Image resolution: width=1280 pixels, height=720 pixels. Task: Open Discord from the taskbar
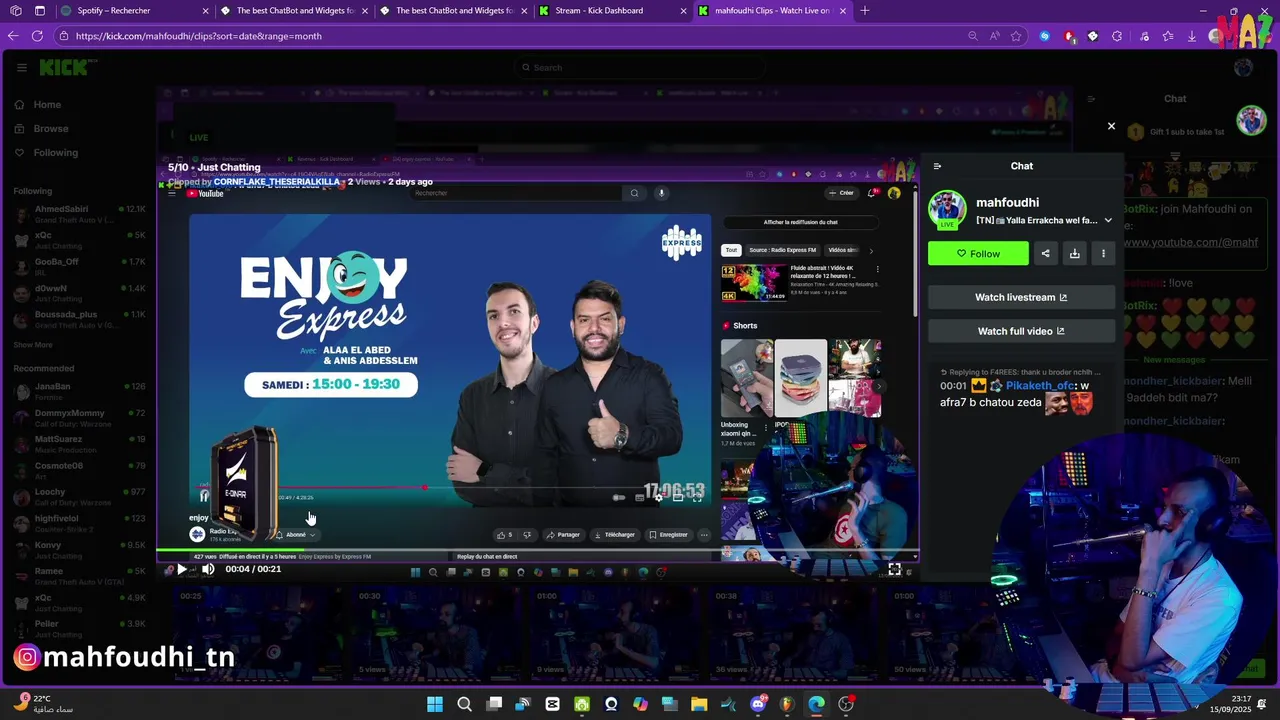(x=758, y=704)
